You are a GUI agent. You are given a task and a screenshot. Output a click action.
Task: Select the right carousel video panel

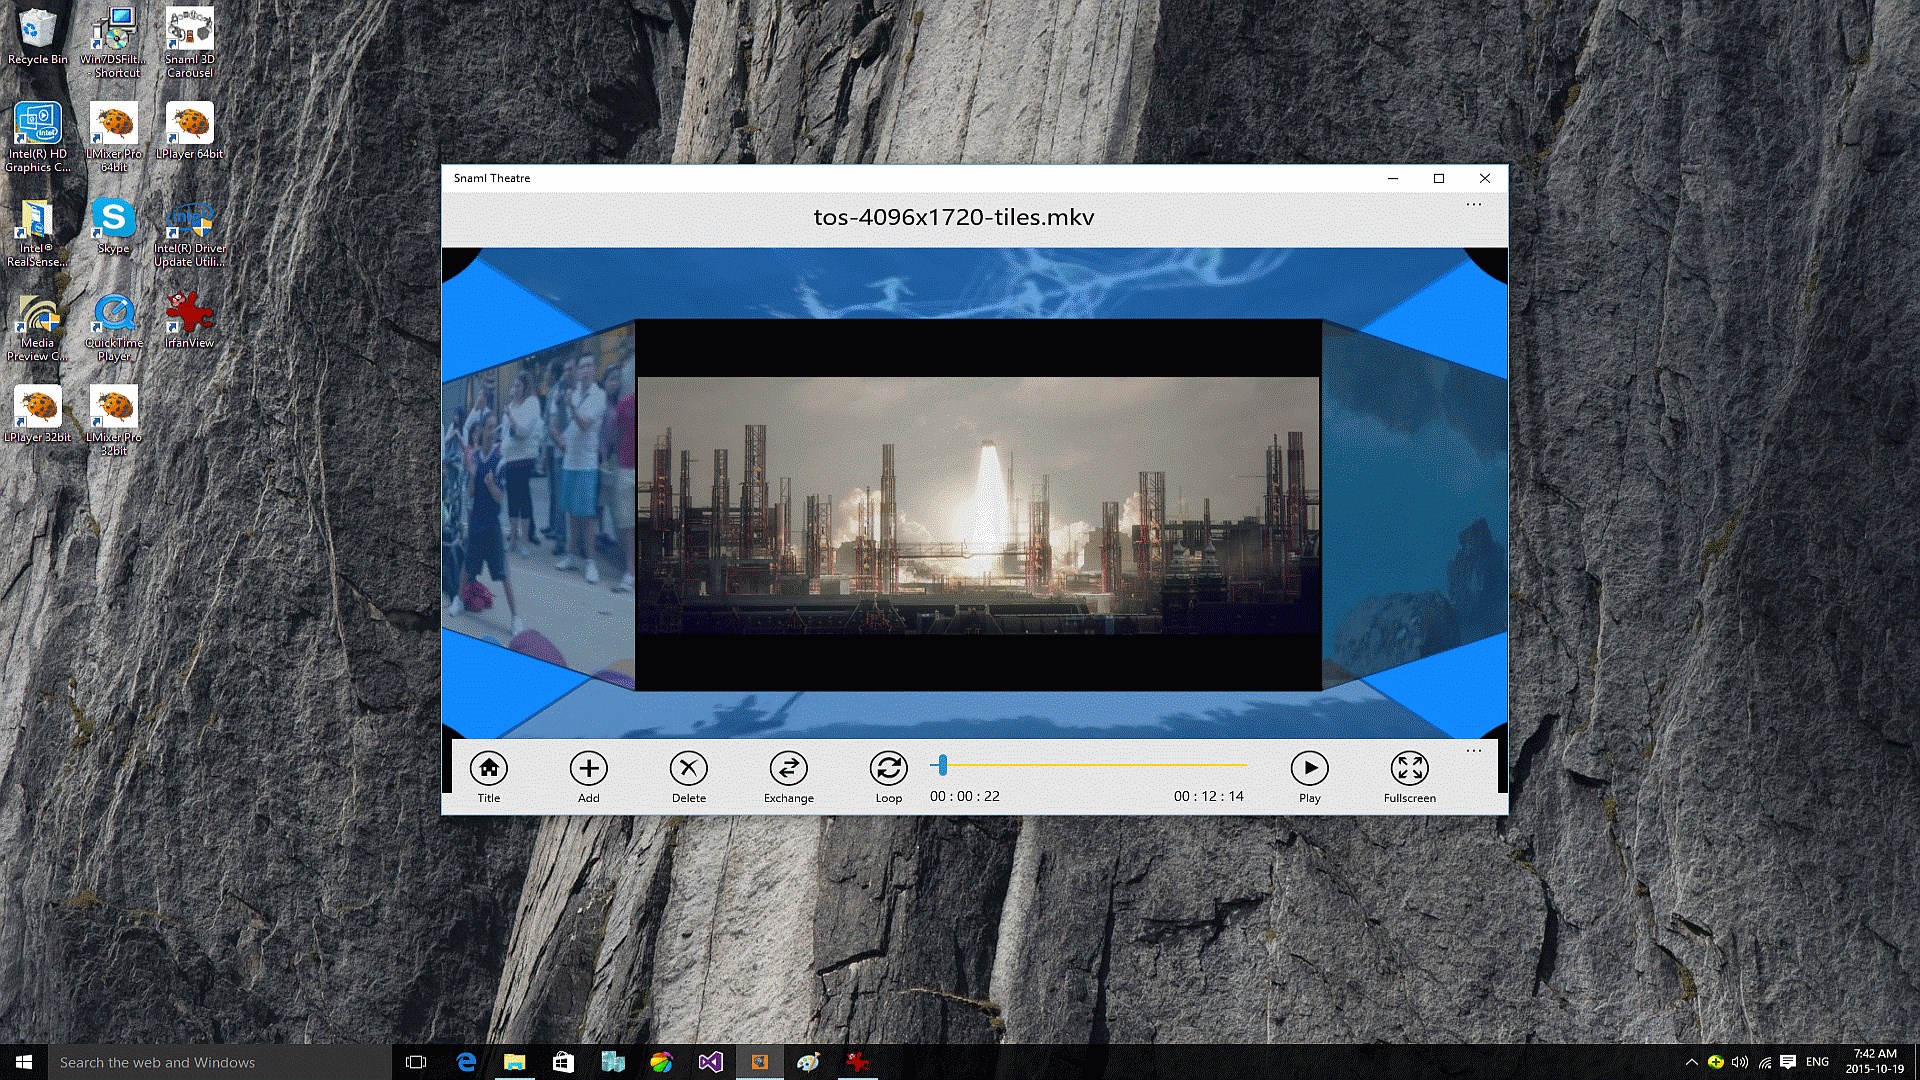click(1412, 505)
